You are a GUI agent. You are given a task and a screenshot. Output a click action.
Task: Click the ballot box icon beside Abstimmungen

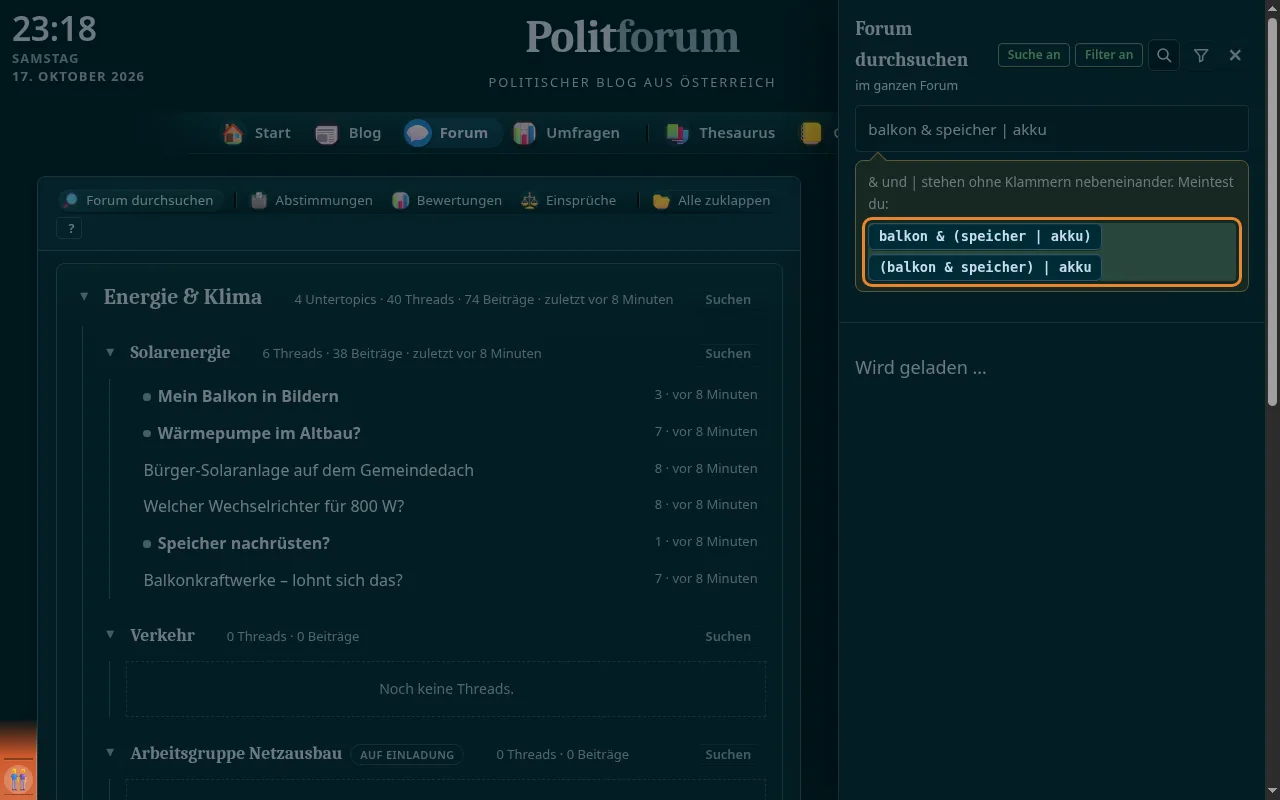(259, 200)
